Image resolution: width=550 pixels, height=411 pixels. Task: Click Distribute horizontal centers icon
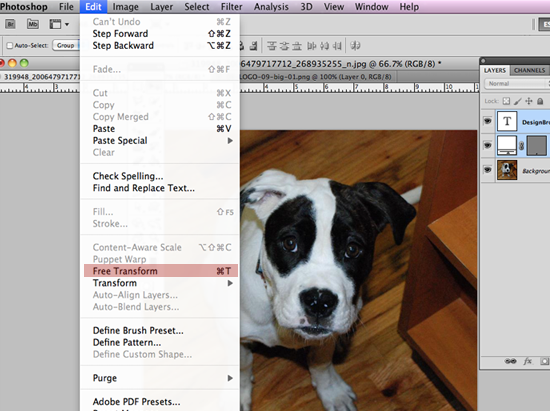point(324,46)
